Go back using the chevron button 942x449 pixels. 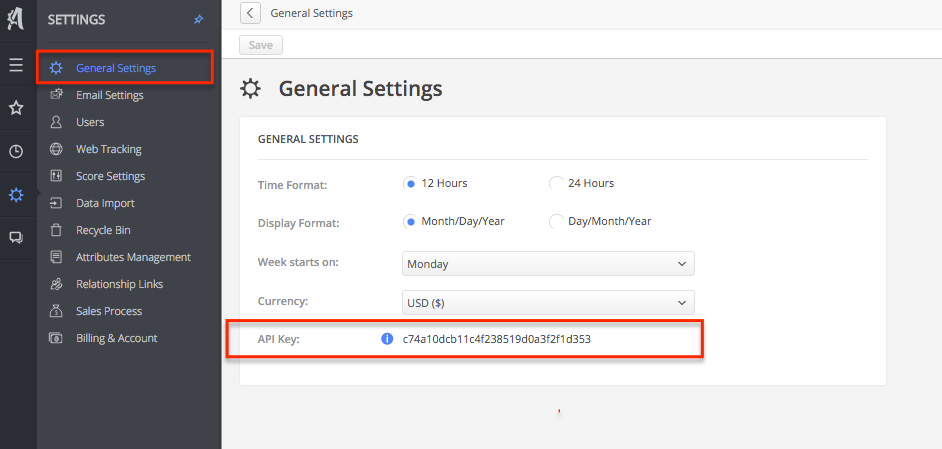250,13
